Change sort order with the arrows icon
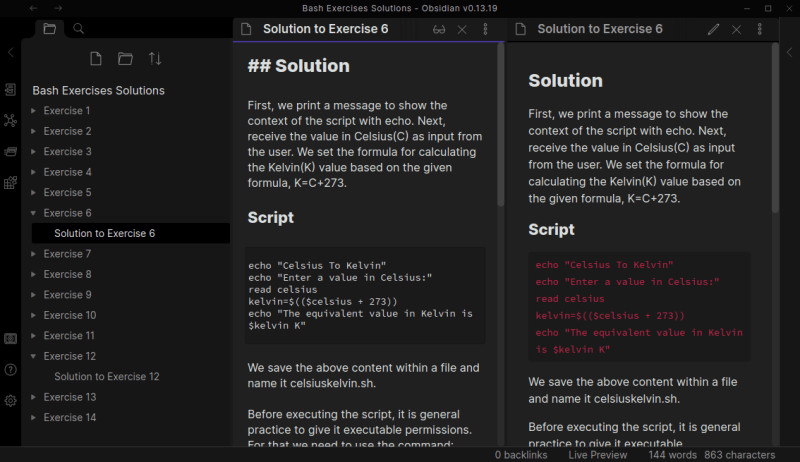This screenshot has width=800, height=462. click(x=155, y=59)
